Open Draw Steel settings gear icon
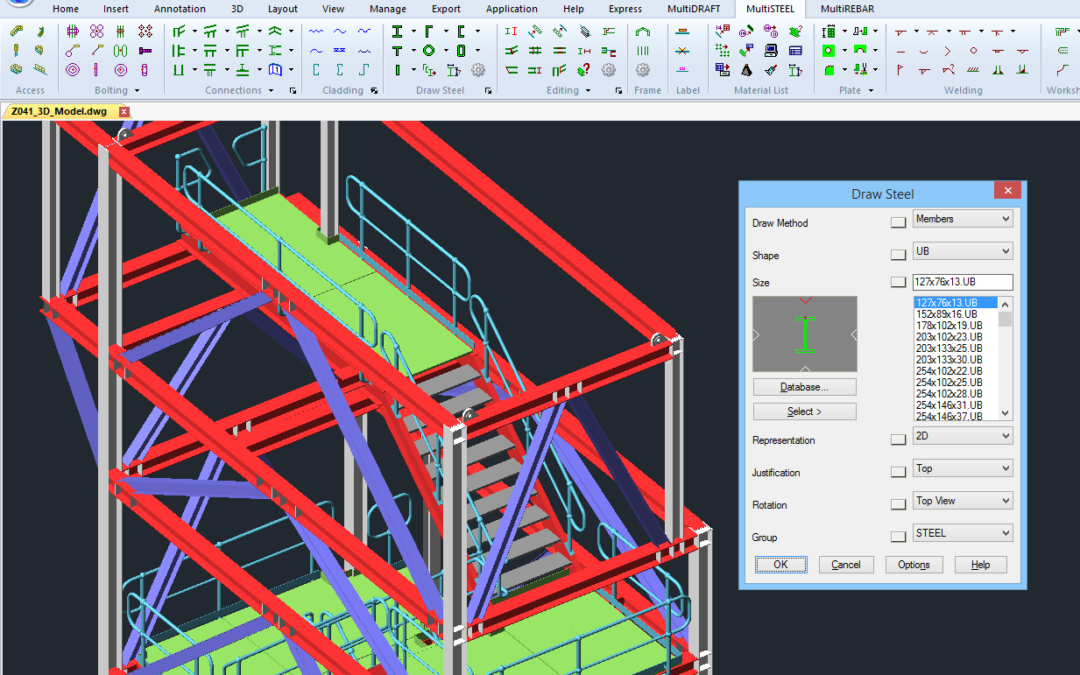1080x675 pixels. pyautogui.click(x=478, y=70)
